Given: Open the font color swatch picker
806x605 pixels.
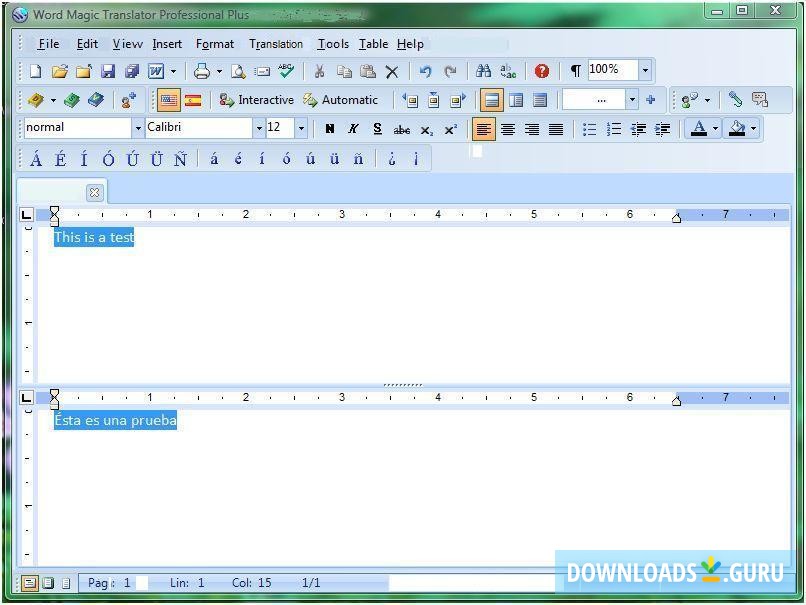Looking at the screenshot, I should (716, 128).
